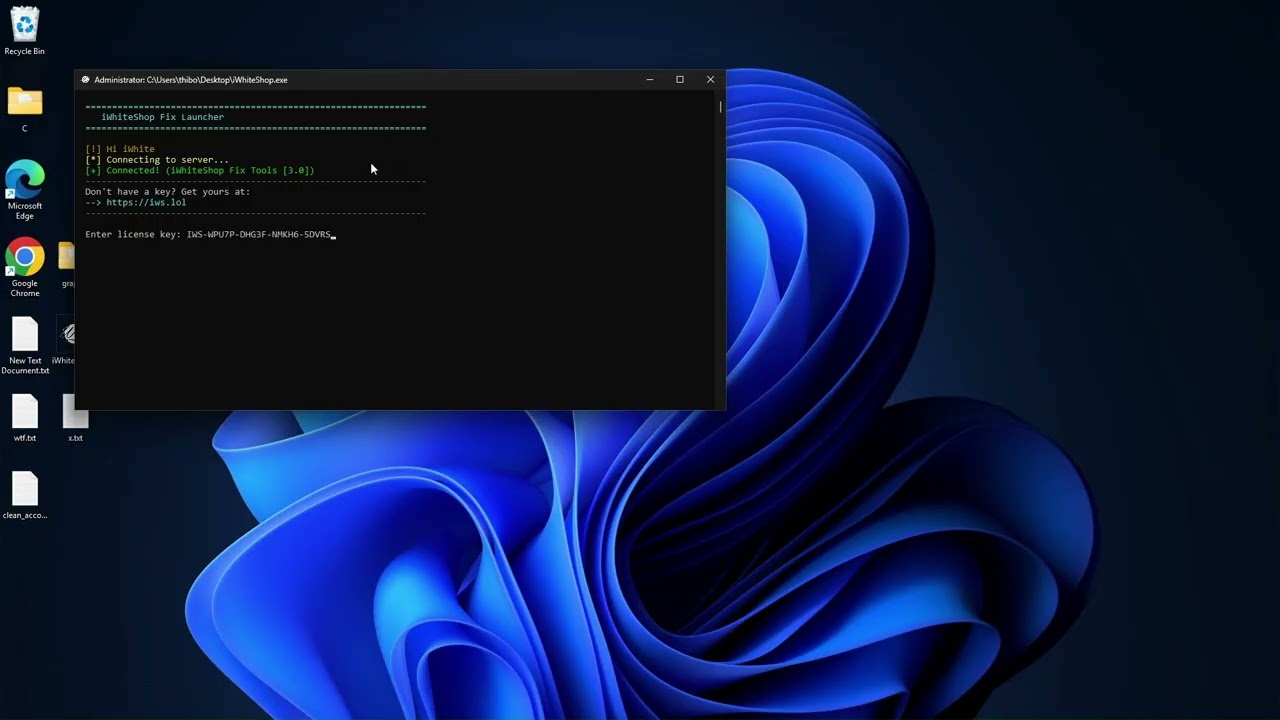Launch the Google Chrome desktop shortcut
This screenshot has height=720, width=1280.
tap(24, 267)
